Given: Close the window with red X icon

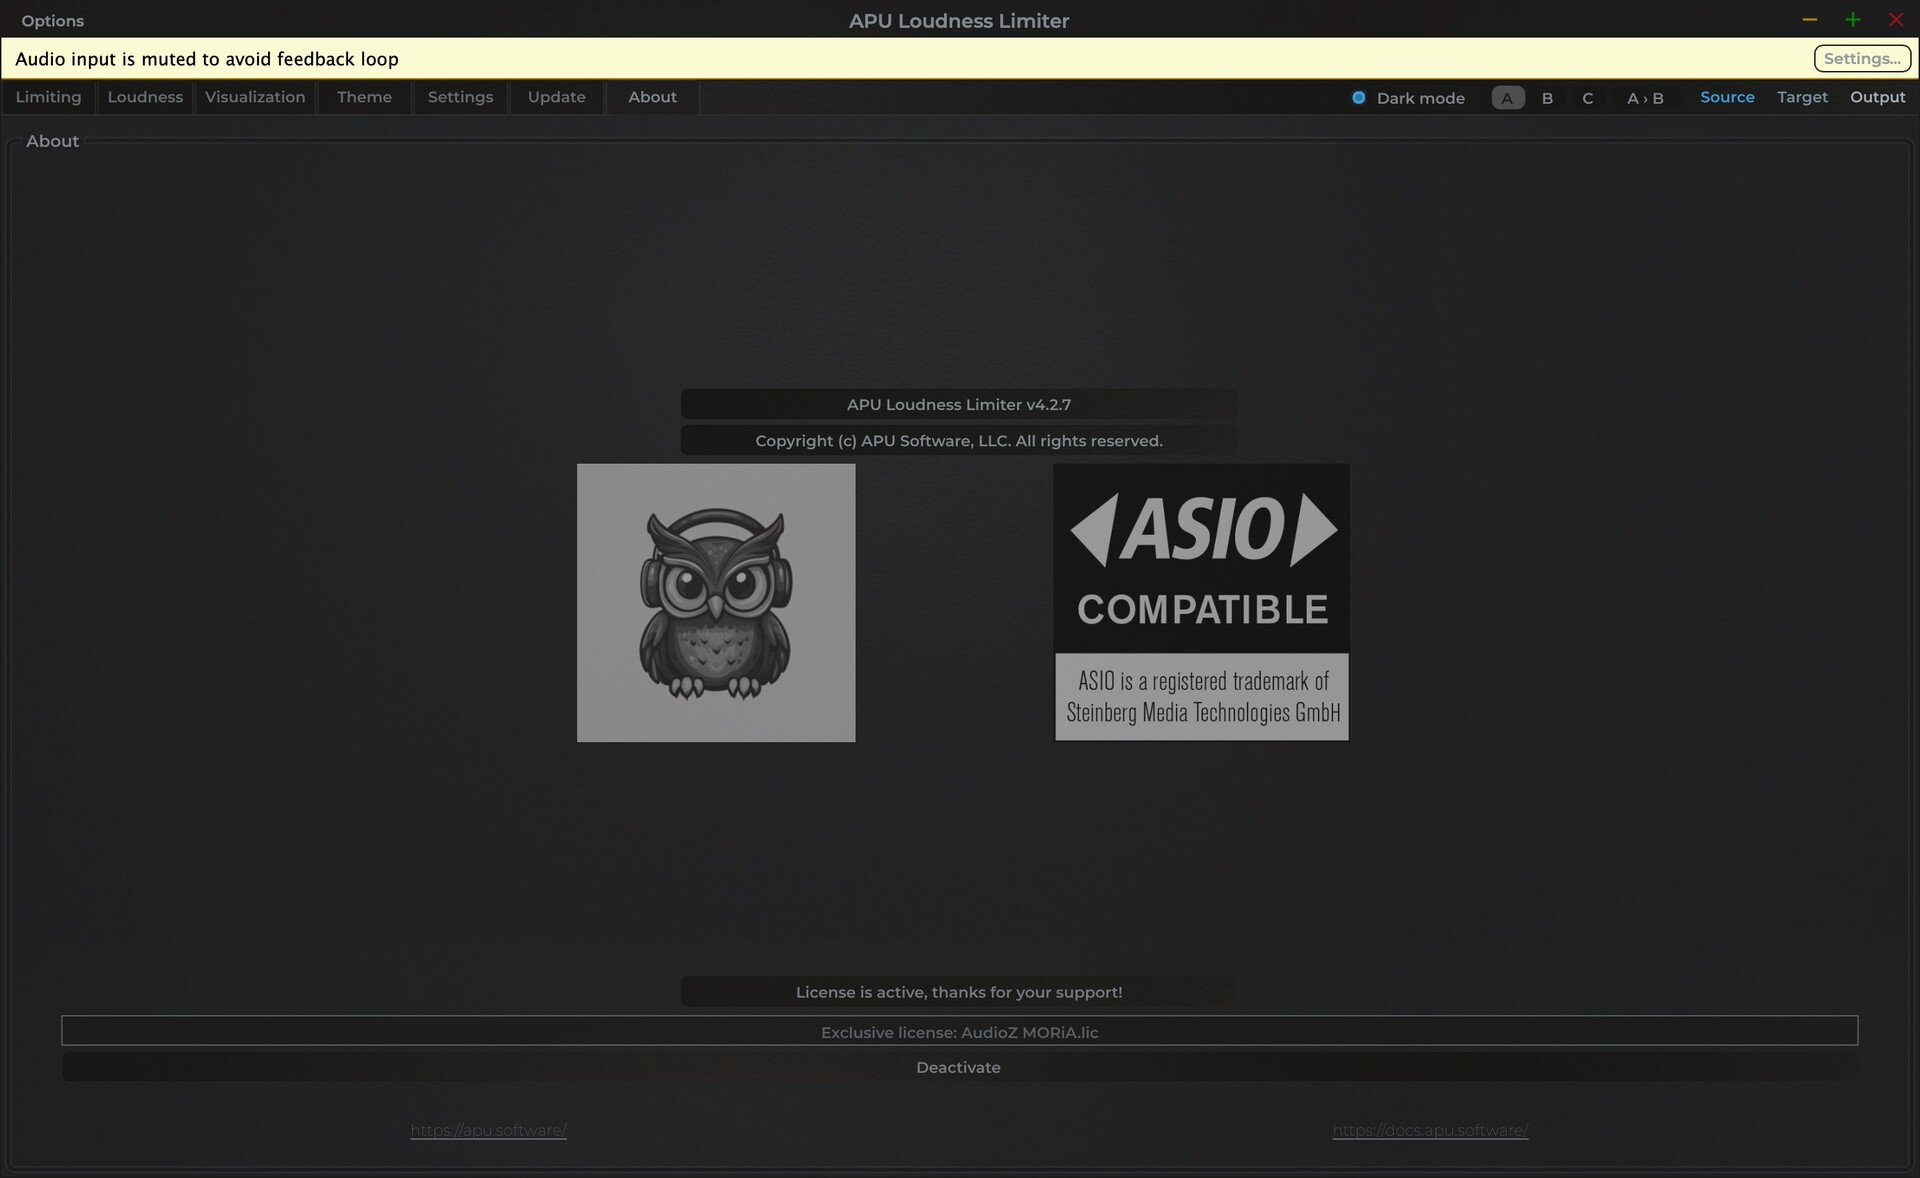Looking at the screenshot, I should pyautogui.click(x=1896, y=20).
